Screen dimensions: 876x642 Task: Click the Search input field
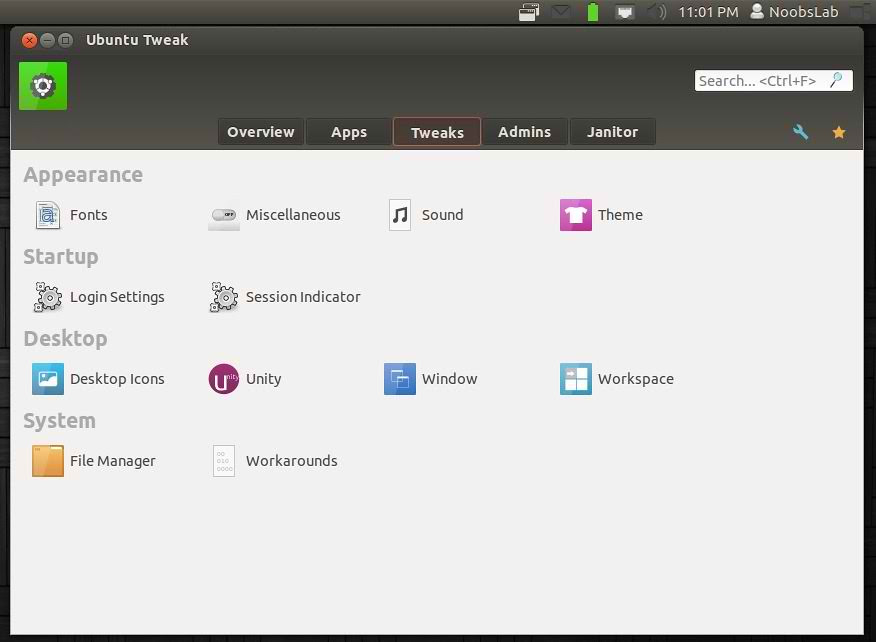(773, 80)
